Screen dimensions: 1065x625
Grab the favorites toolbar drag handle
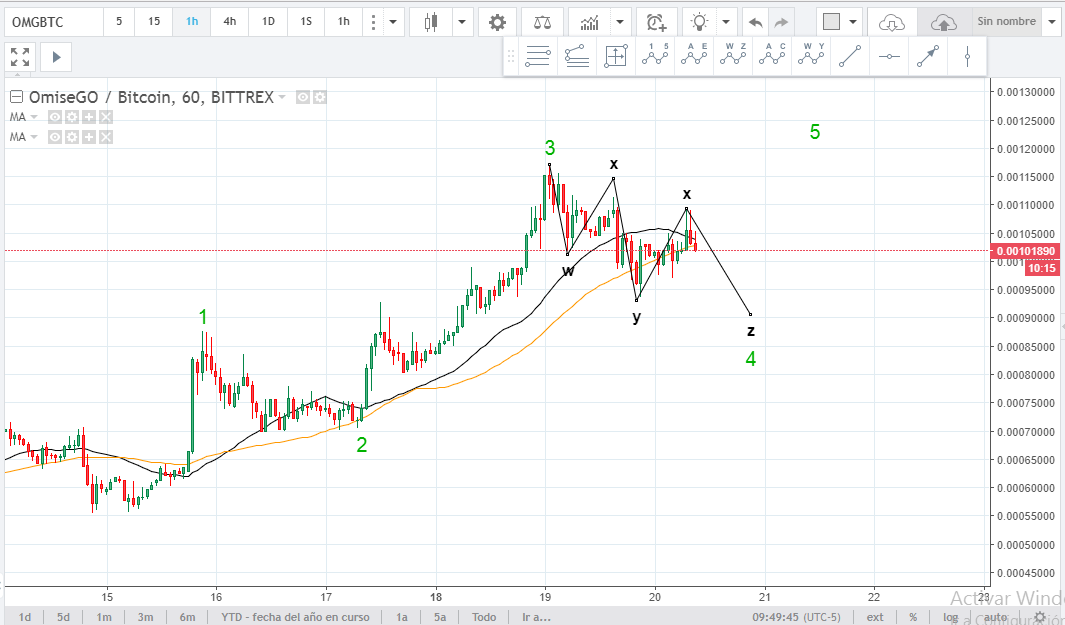click(x=511, y=56)
